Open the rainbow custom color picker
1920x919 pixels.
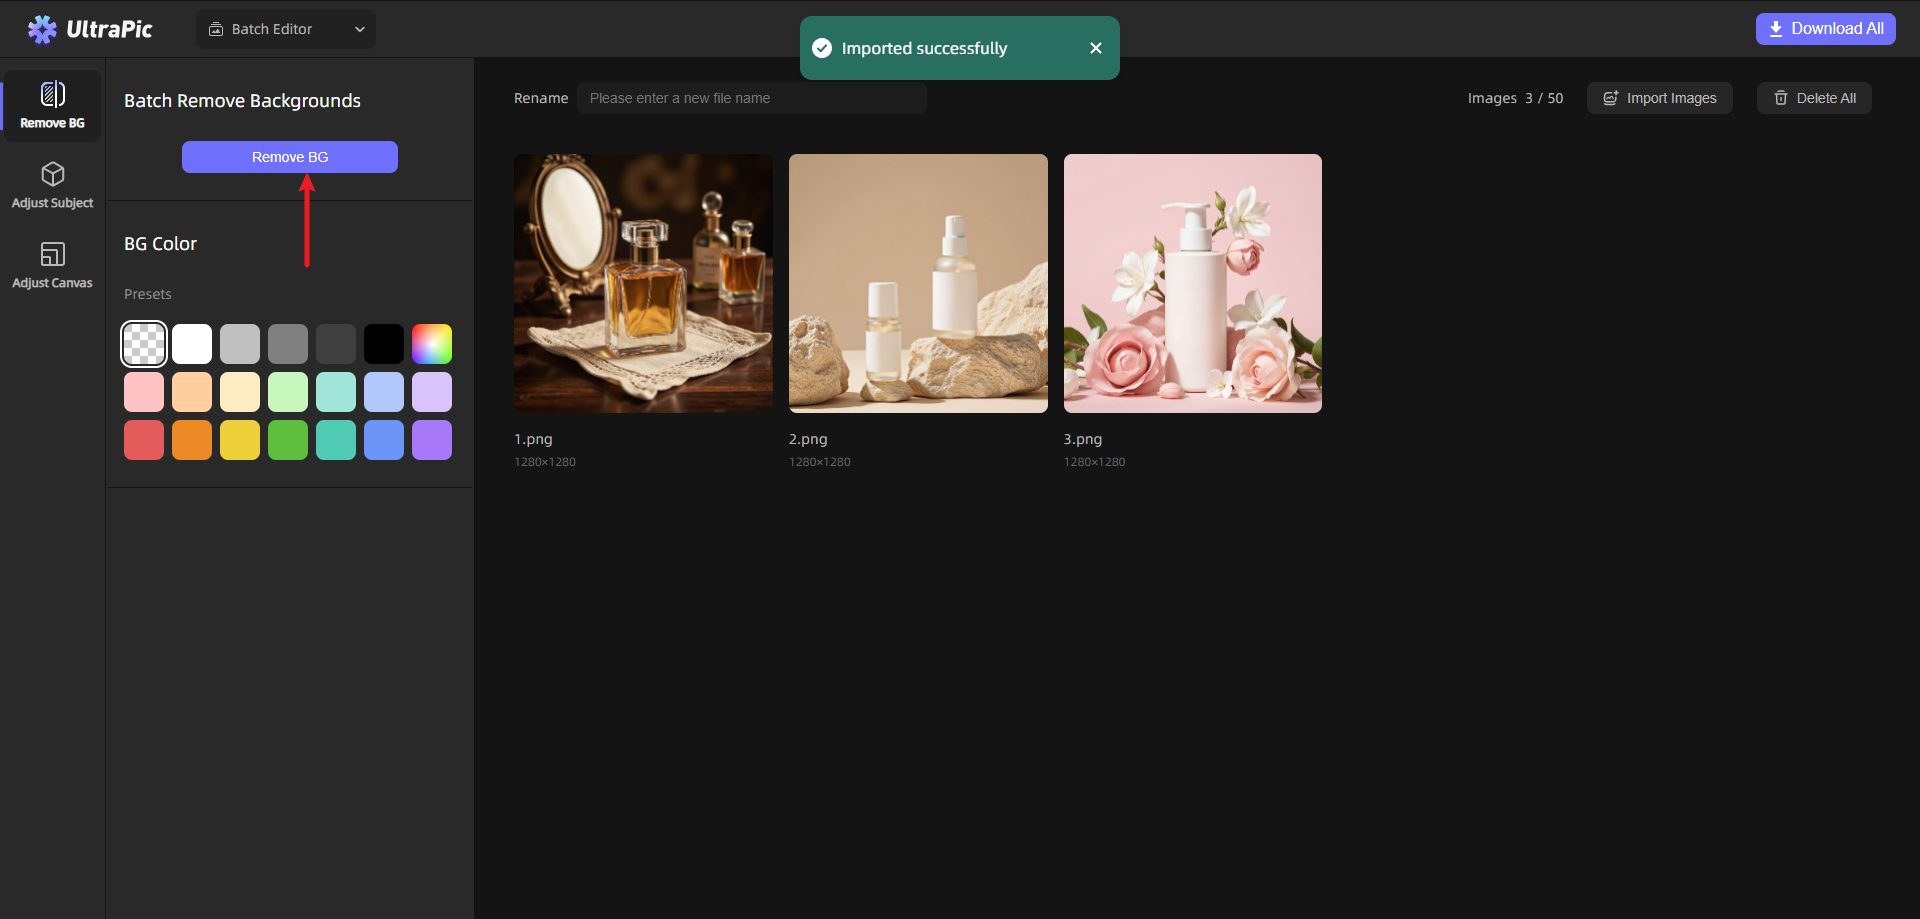click(x=432, y=344)
